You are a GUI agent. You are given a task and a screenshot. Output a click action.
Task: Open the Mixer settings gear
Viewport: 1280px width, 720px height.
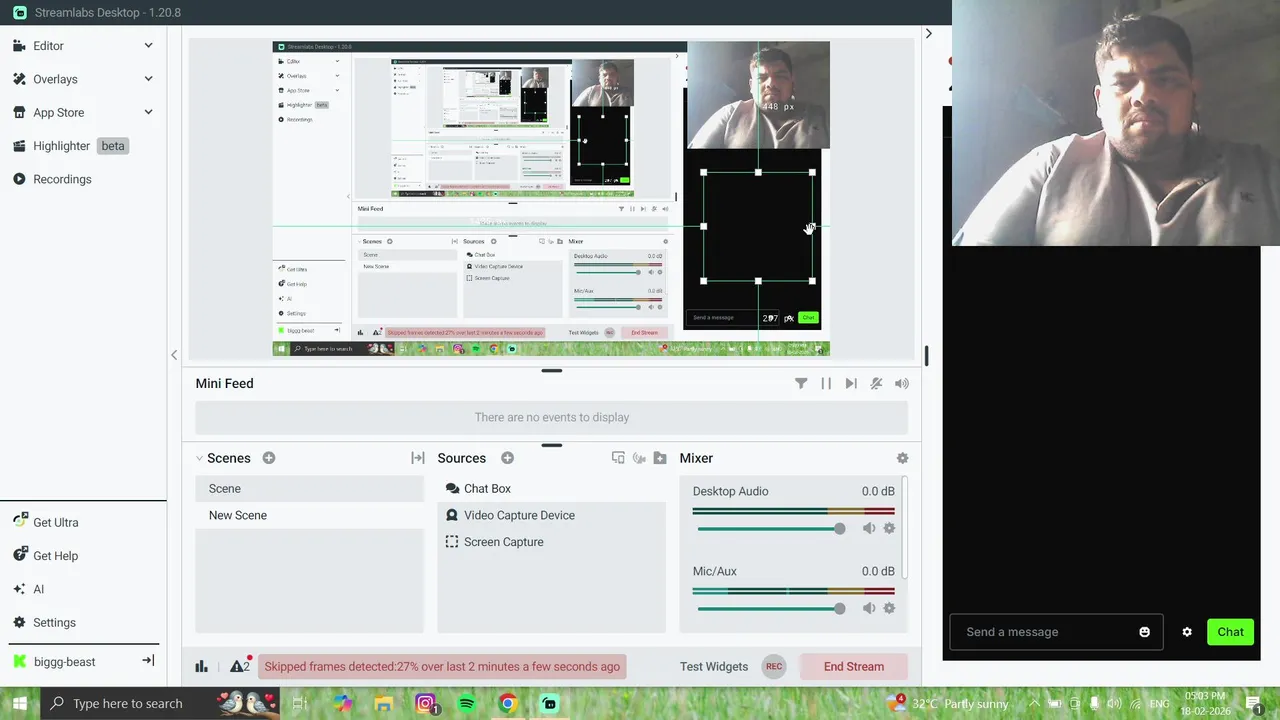(x=902, y=458)
